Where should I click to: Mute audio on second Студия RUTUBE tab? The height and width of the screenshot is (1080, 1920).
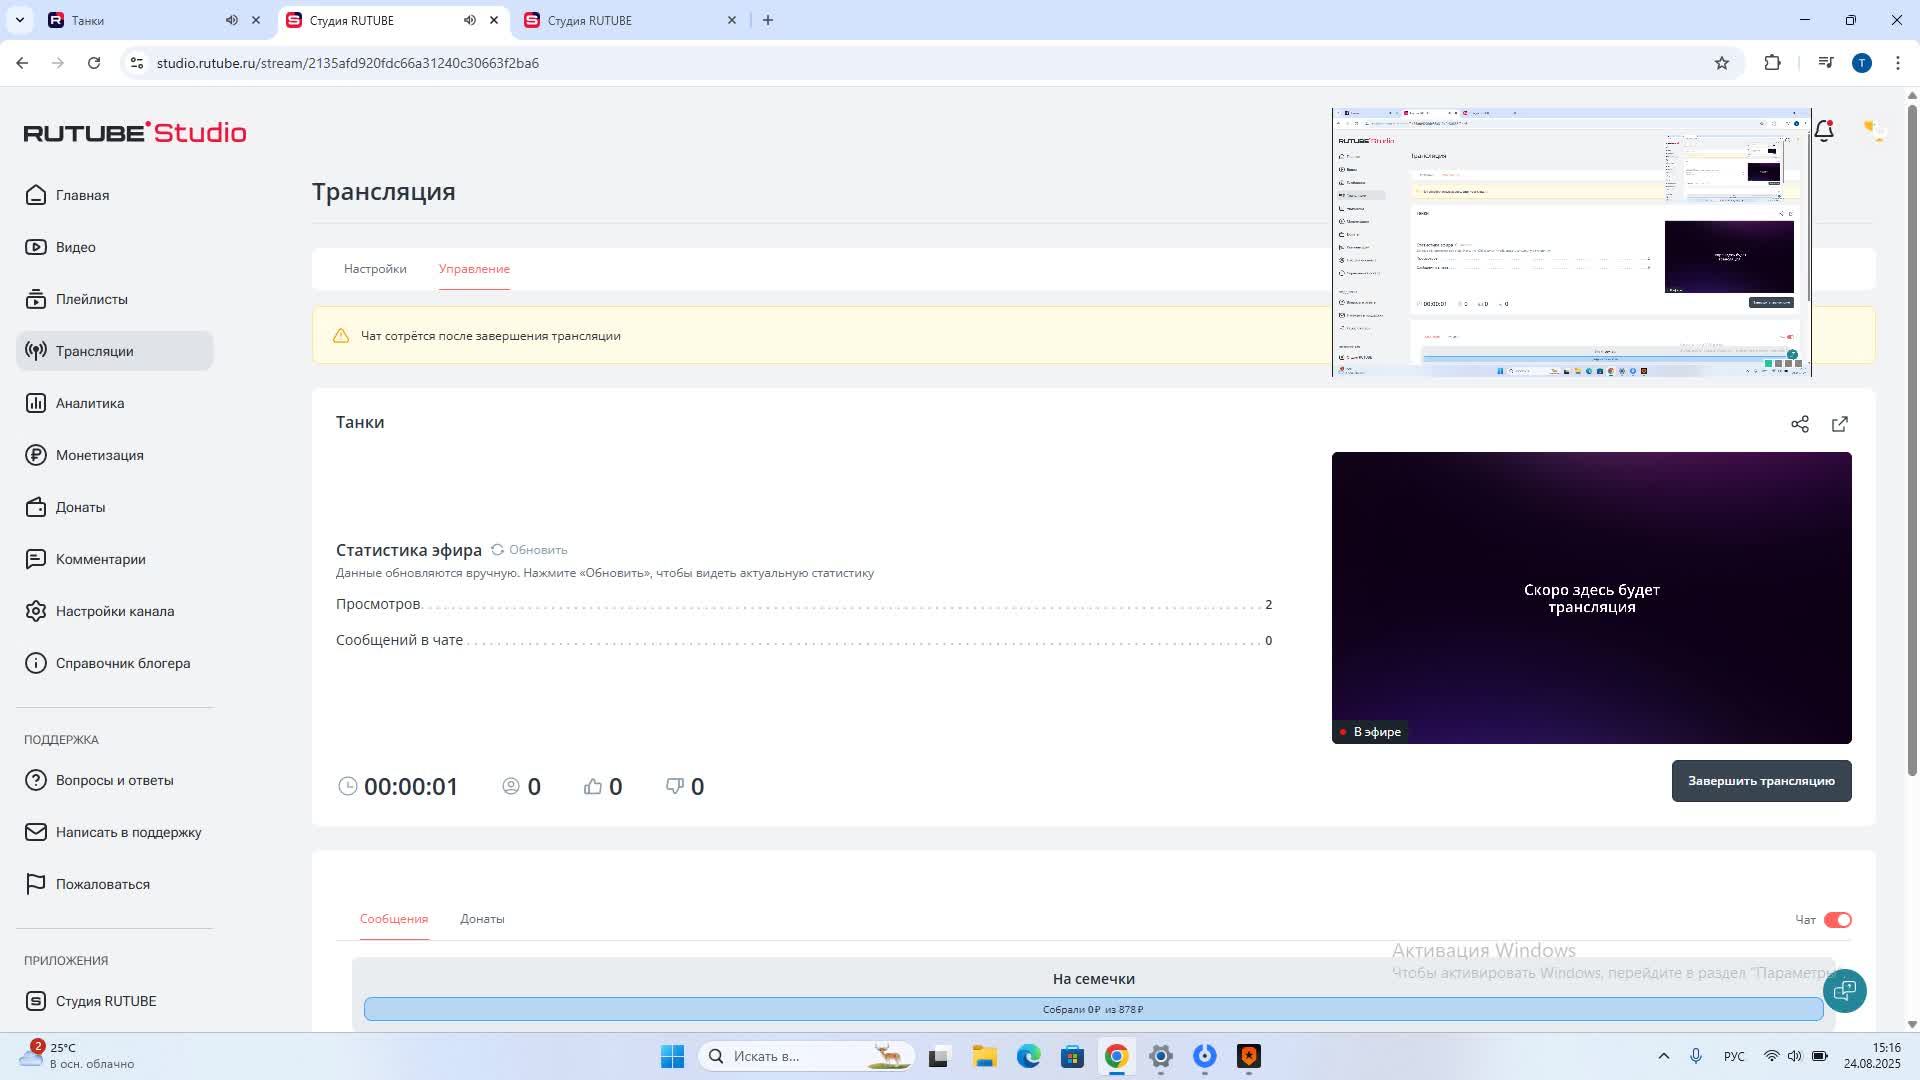469,20
